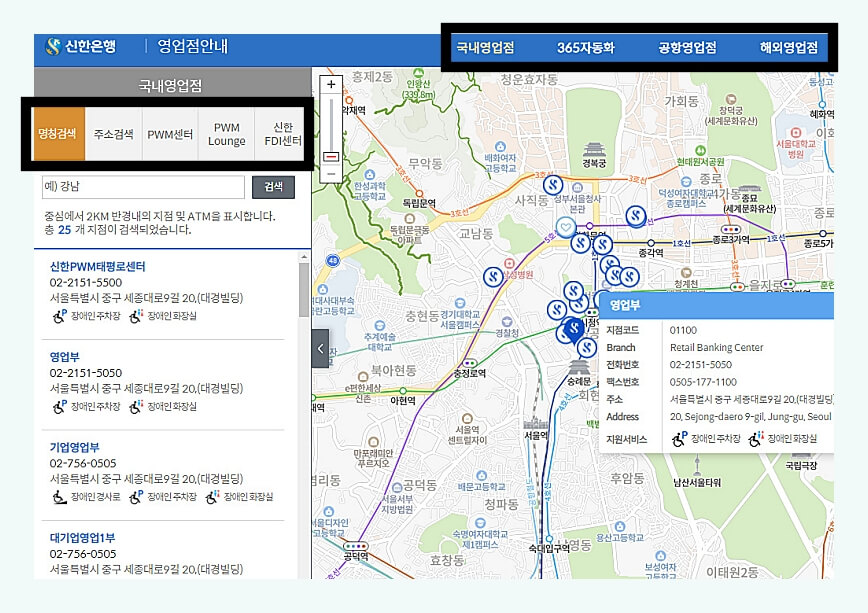This screenshot has height=613, width=868.
Task: Click the 삼성병원 hospital icon on map
Action: click(509, 264)
